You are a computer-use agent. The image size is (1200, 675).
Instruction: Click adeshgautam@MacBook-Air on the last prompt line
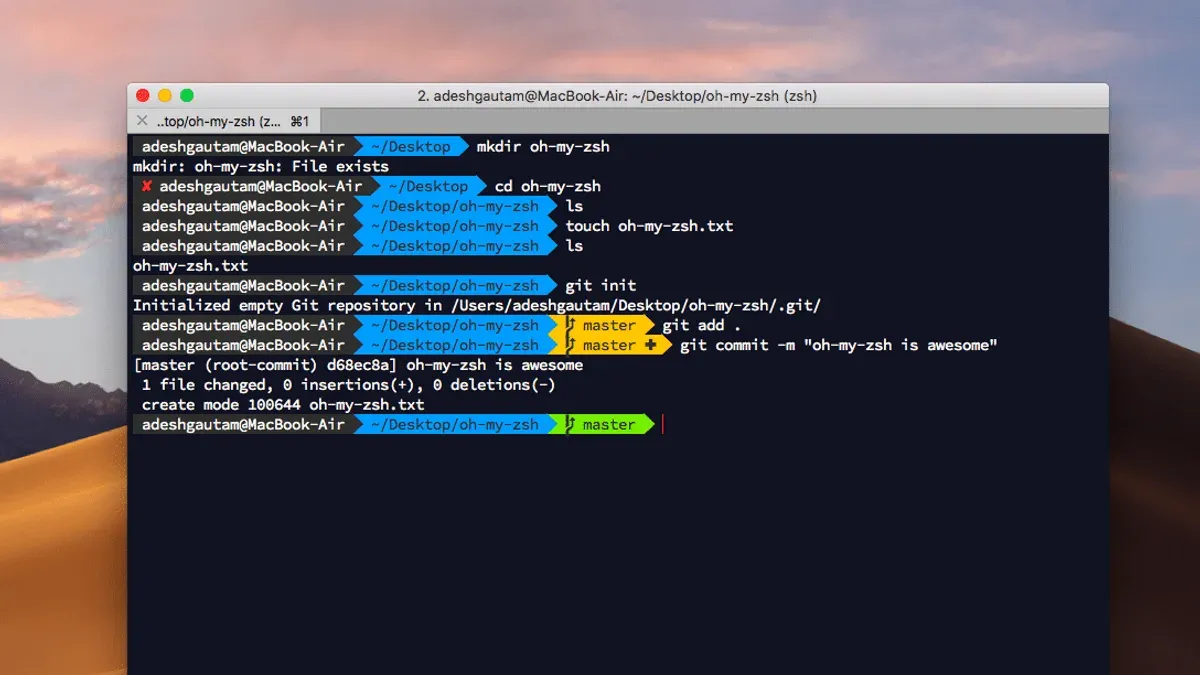click(243, 425)
